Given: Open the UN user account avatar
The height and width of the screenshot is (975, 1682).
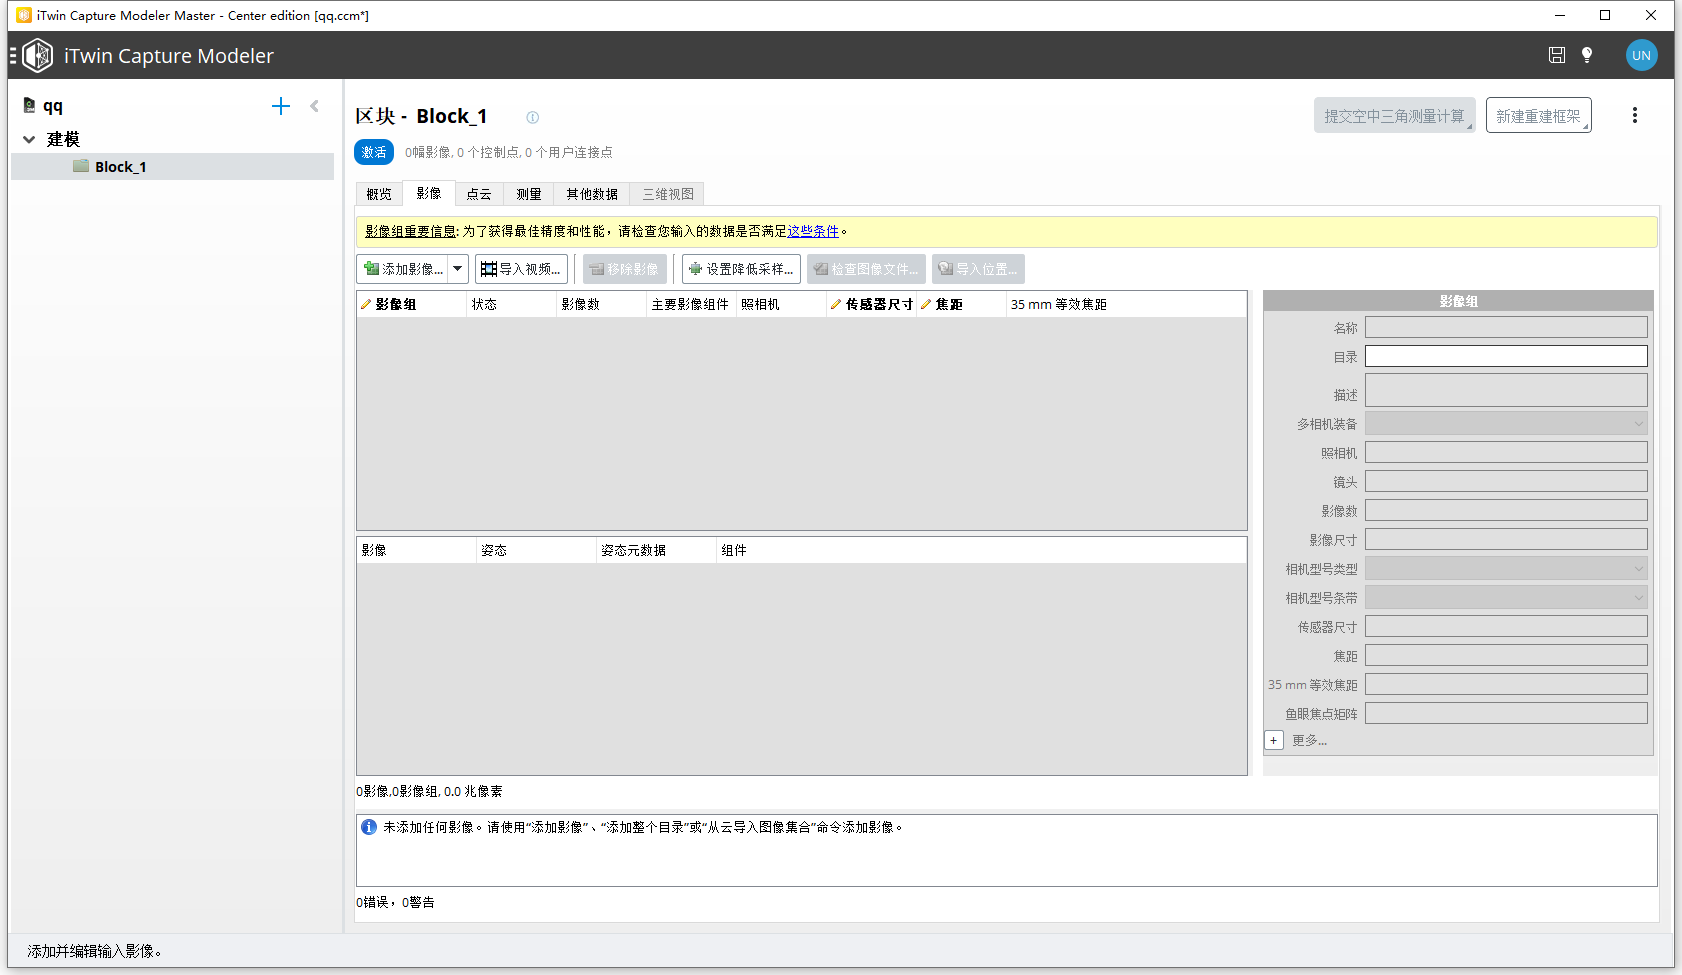Looking at the screenshot, I should (1641, 55).
